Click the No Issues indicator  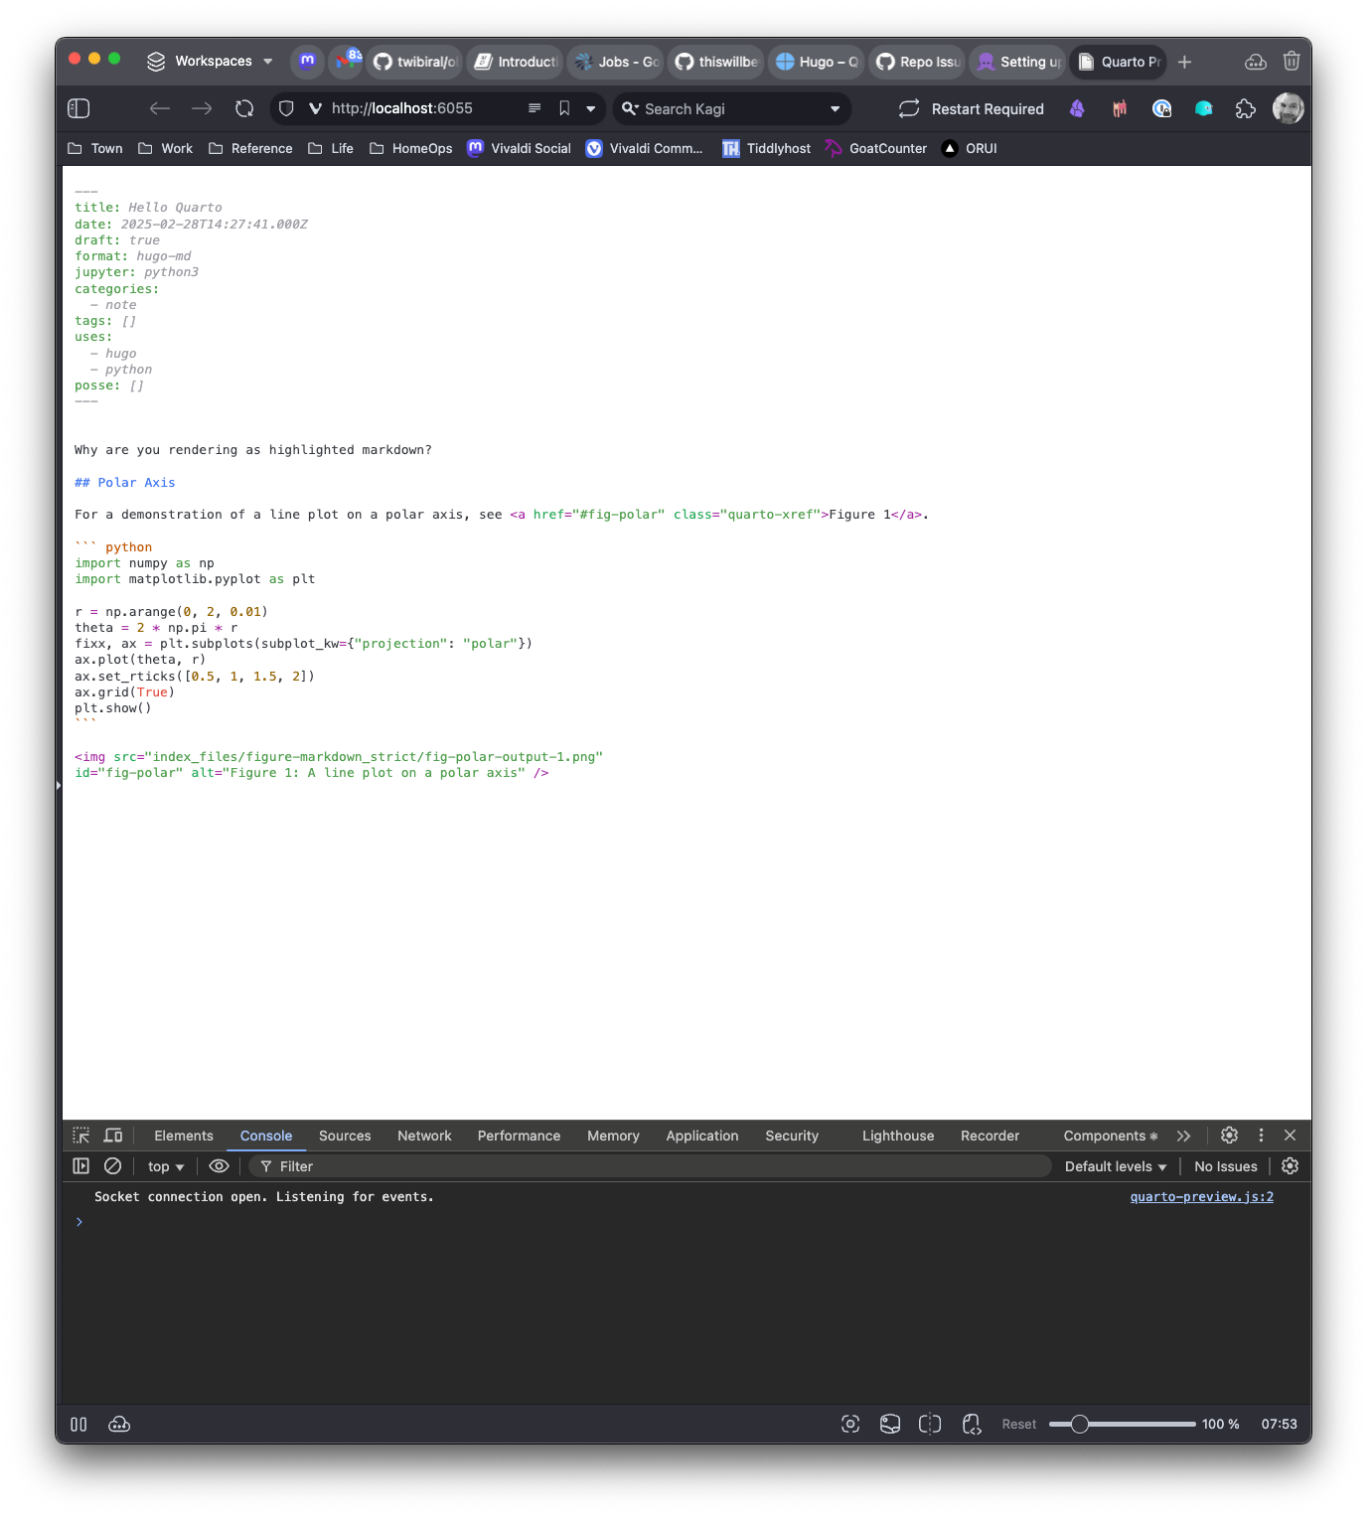click(1226, 1167)
